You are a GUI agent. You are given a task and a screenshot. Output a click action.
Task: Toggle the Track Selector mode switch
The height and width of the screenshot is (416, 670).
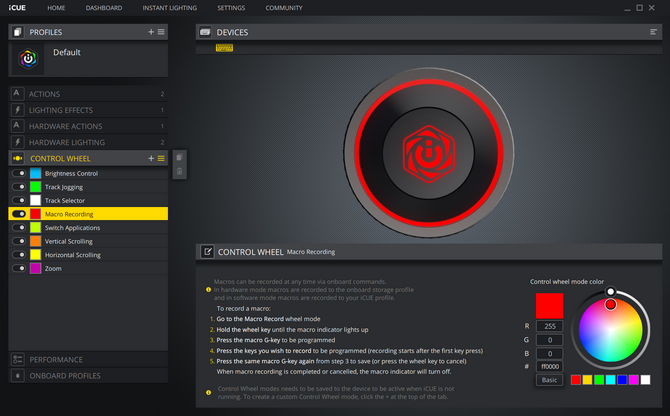click(19, 200)
